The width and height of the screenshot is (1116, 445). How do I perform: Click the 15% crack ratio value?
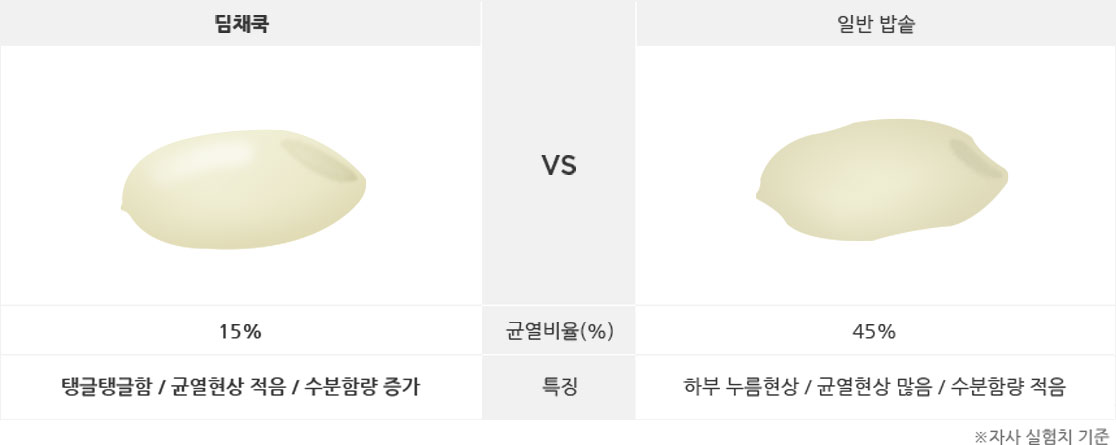[x=240, y=331]
